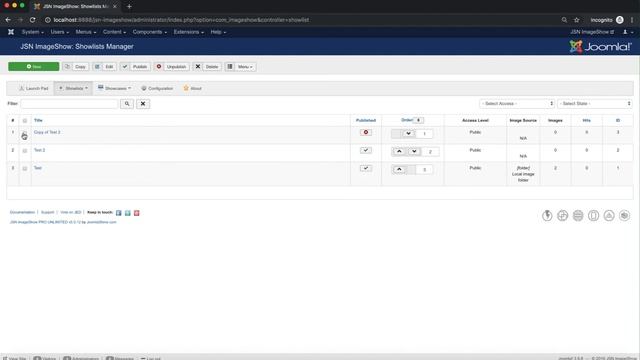Open the Components menu
This screenshot has height=360, width=640.
pyautogui.click(x=149, y=32)
